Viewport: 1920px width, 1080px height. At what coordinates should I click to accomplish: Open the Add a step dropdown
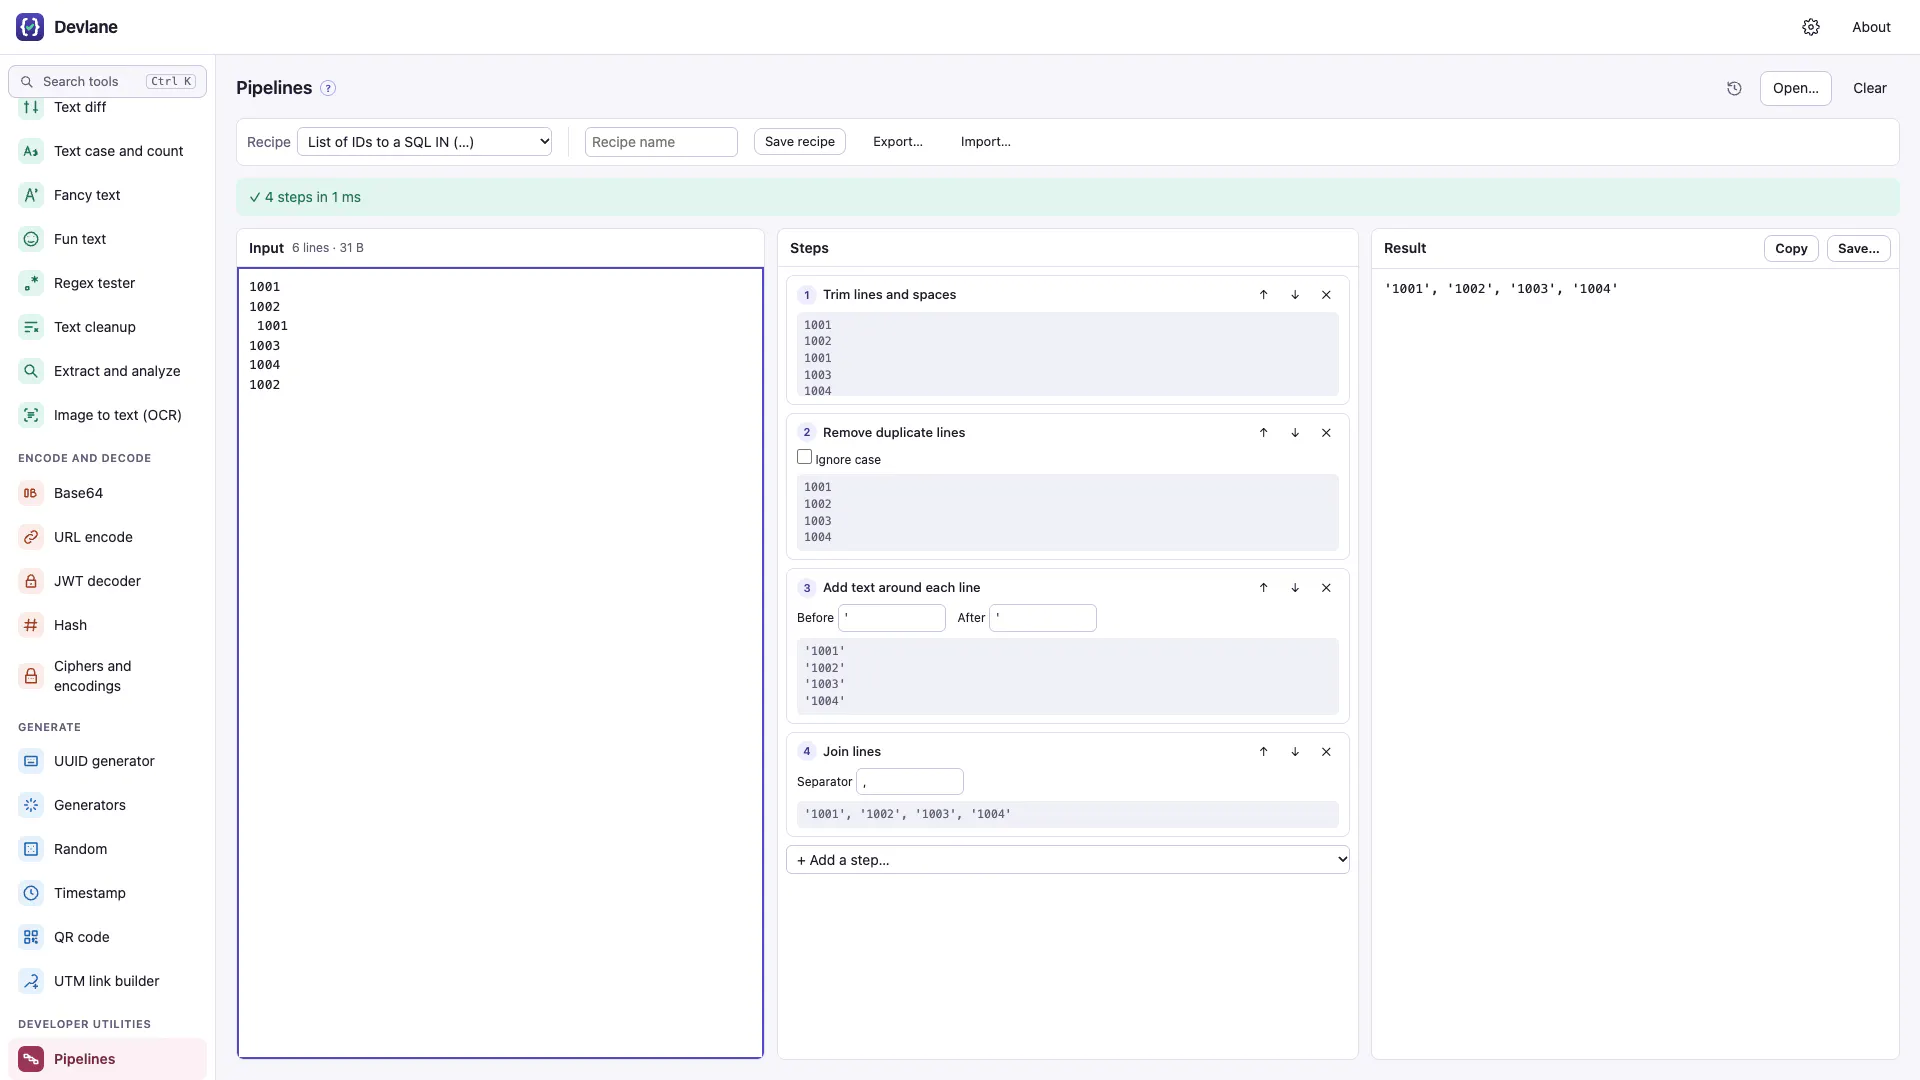[1068, 860]
